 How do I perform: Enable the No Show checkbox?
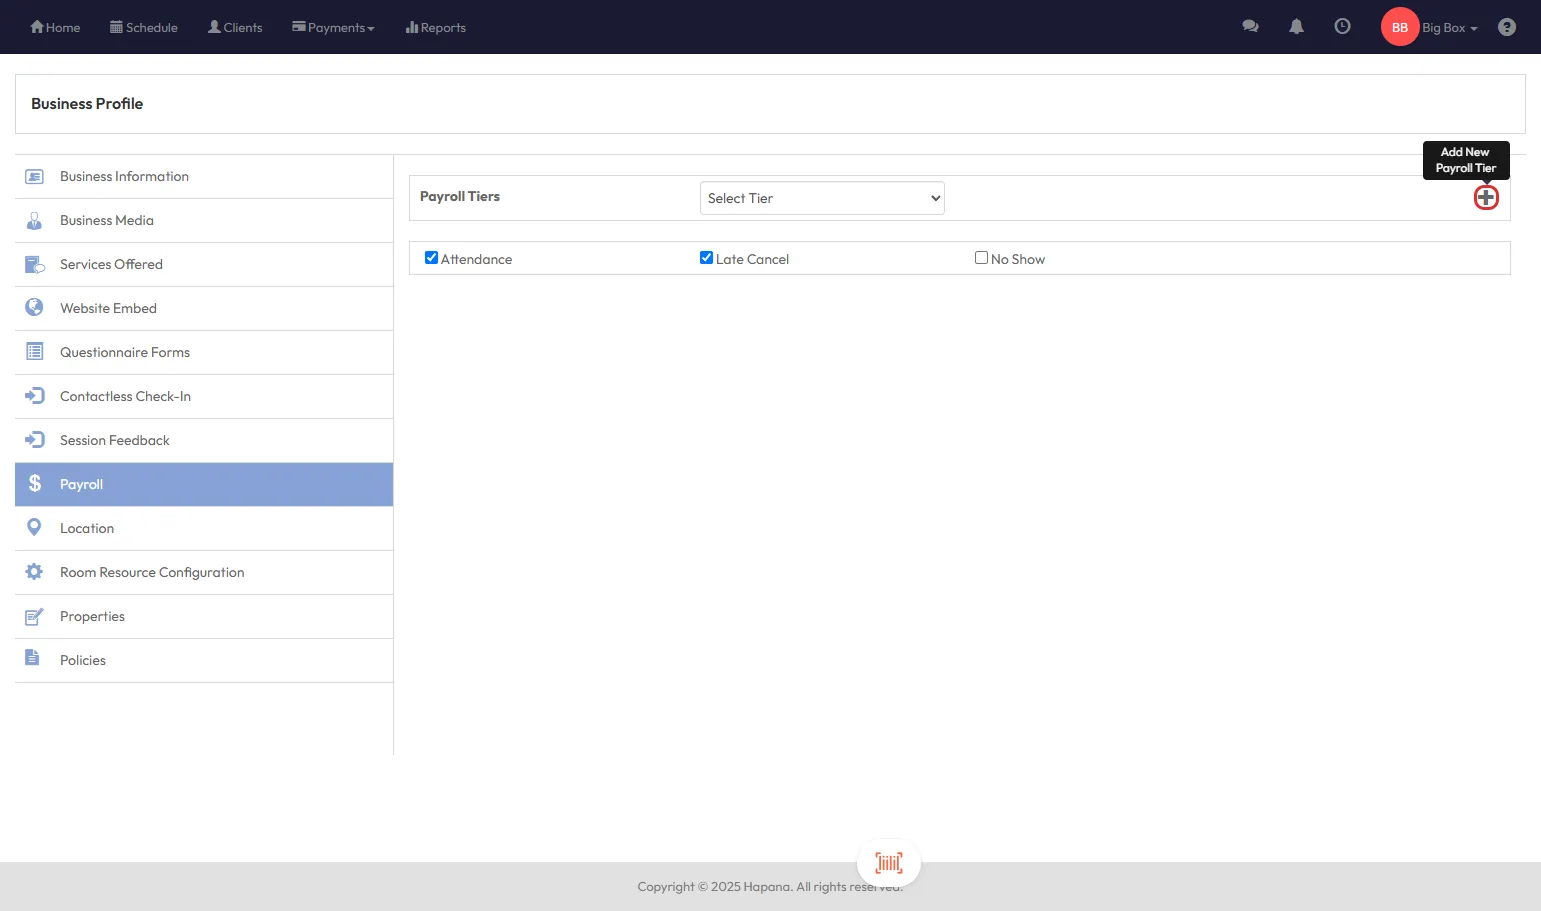coord(981,258)
